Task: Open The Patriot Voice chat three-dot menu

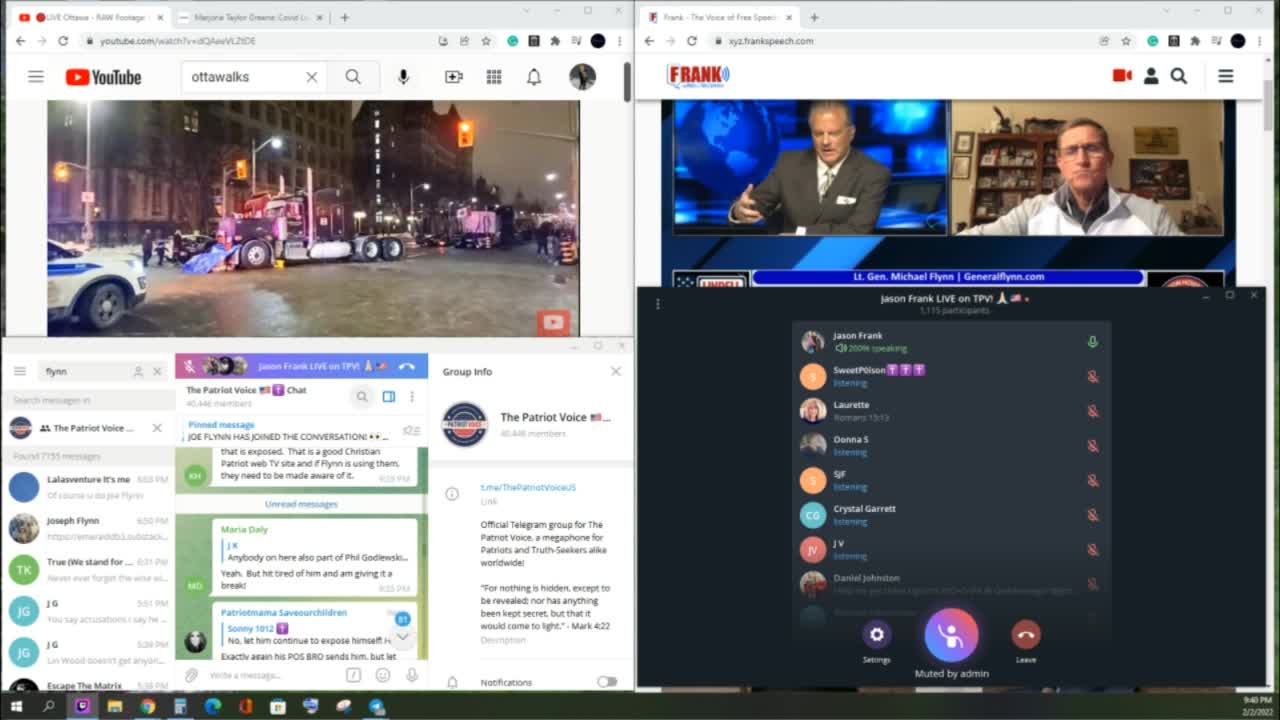Action: point(411,397)
